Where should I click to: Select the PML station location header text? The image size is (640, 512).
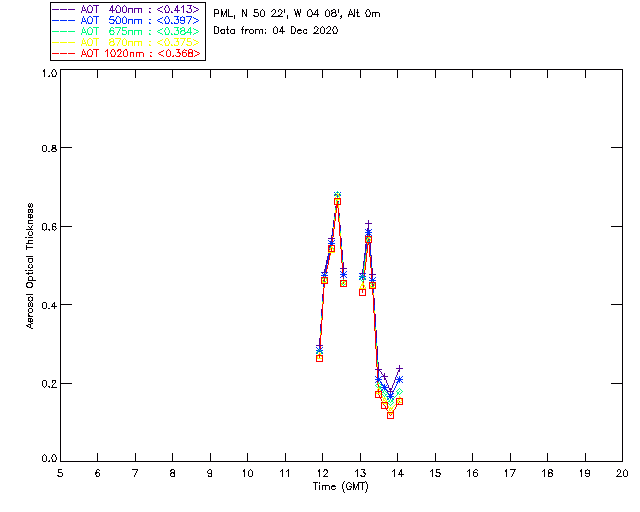coord(297,13)
